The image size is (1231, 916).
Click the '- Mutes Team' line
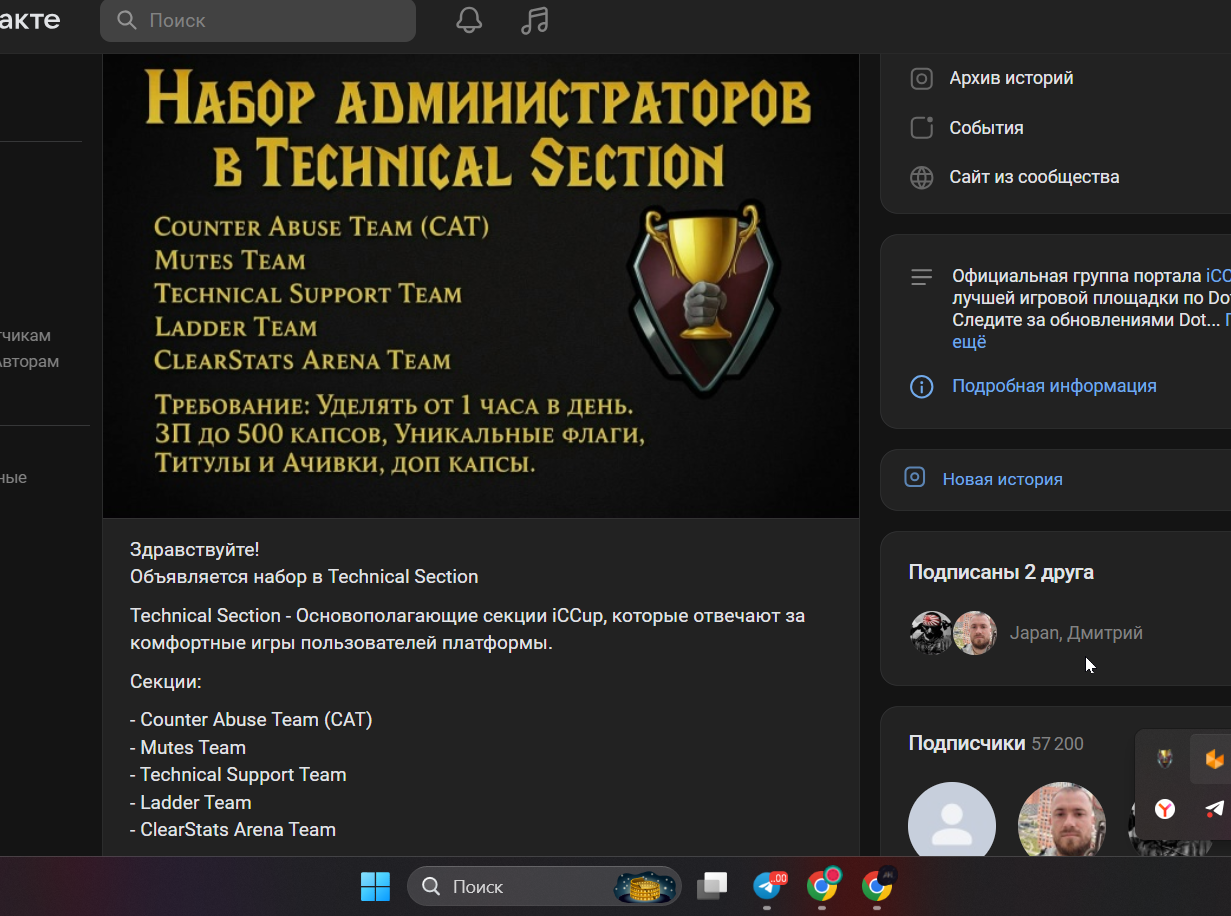[x=188, y=747]
